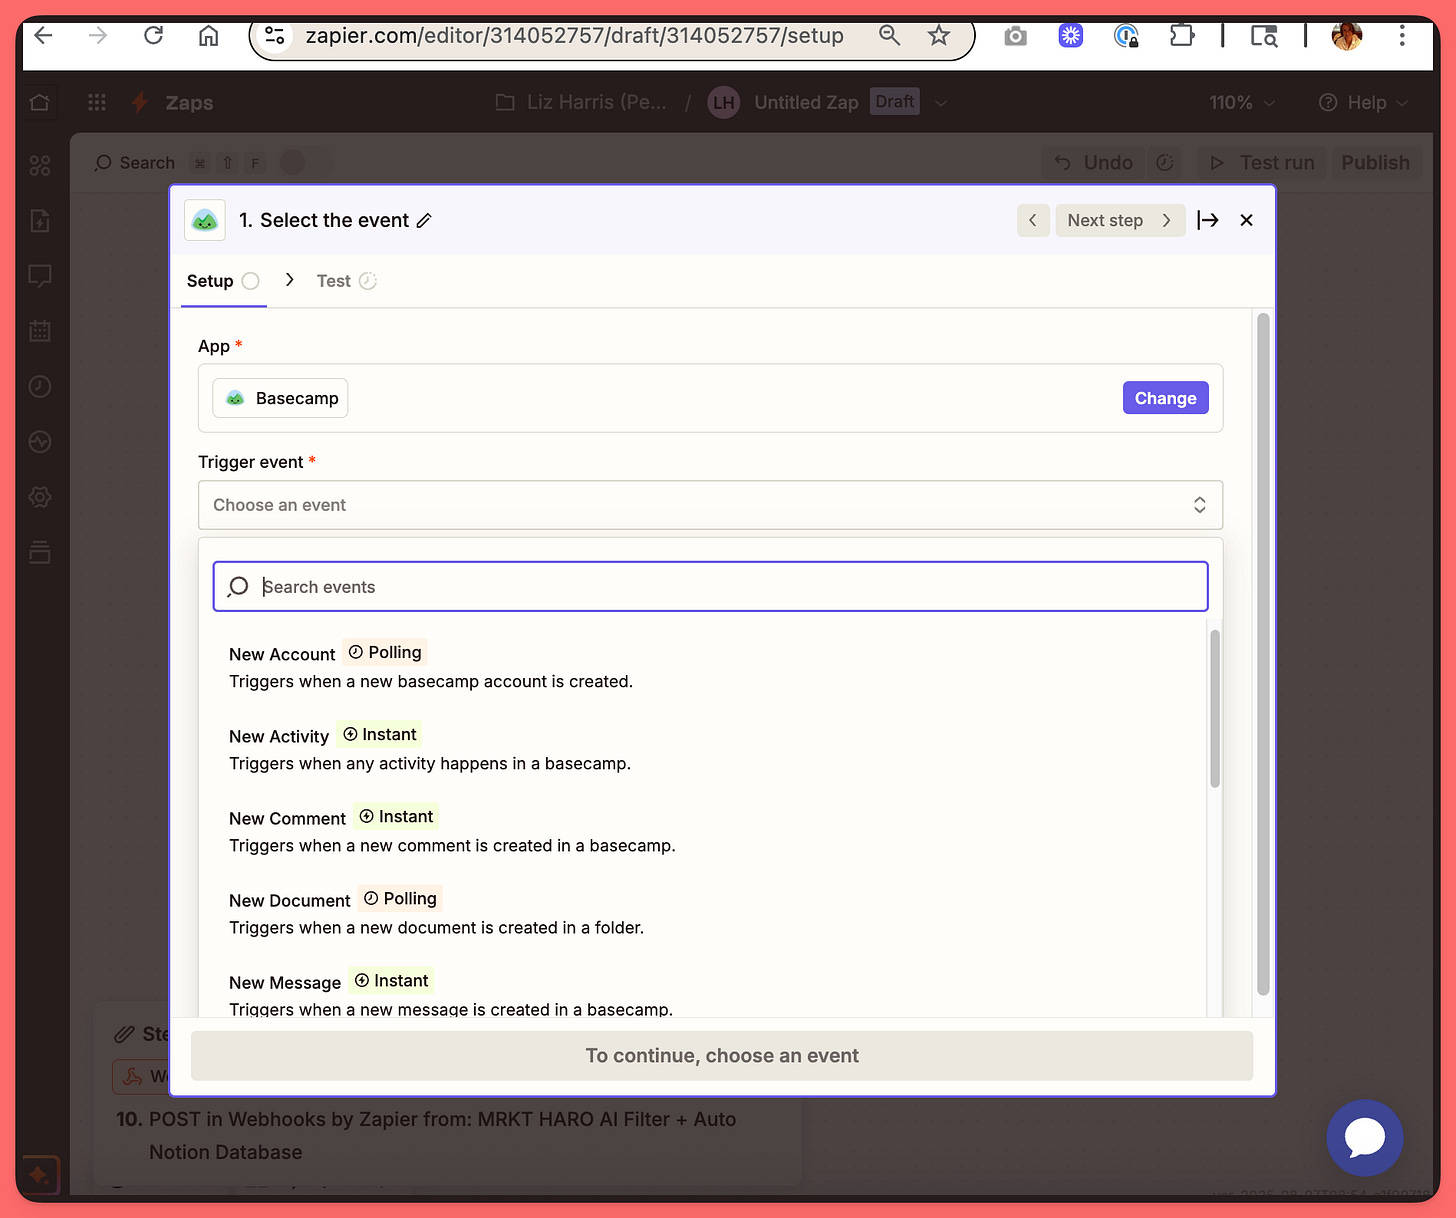Go back in browser history
This screenshot has height=1218, width=1456.
[43, 36]
